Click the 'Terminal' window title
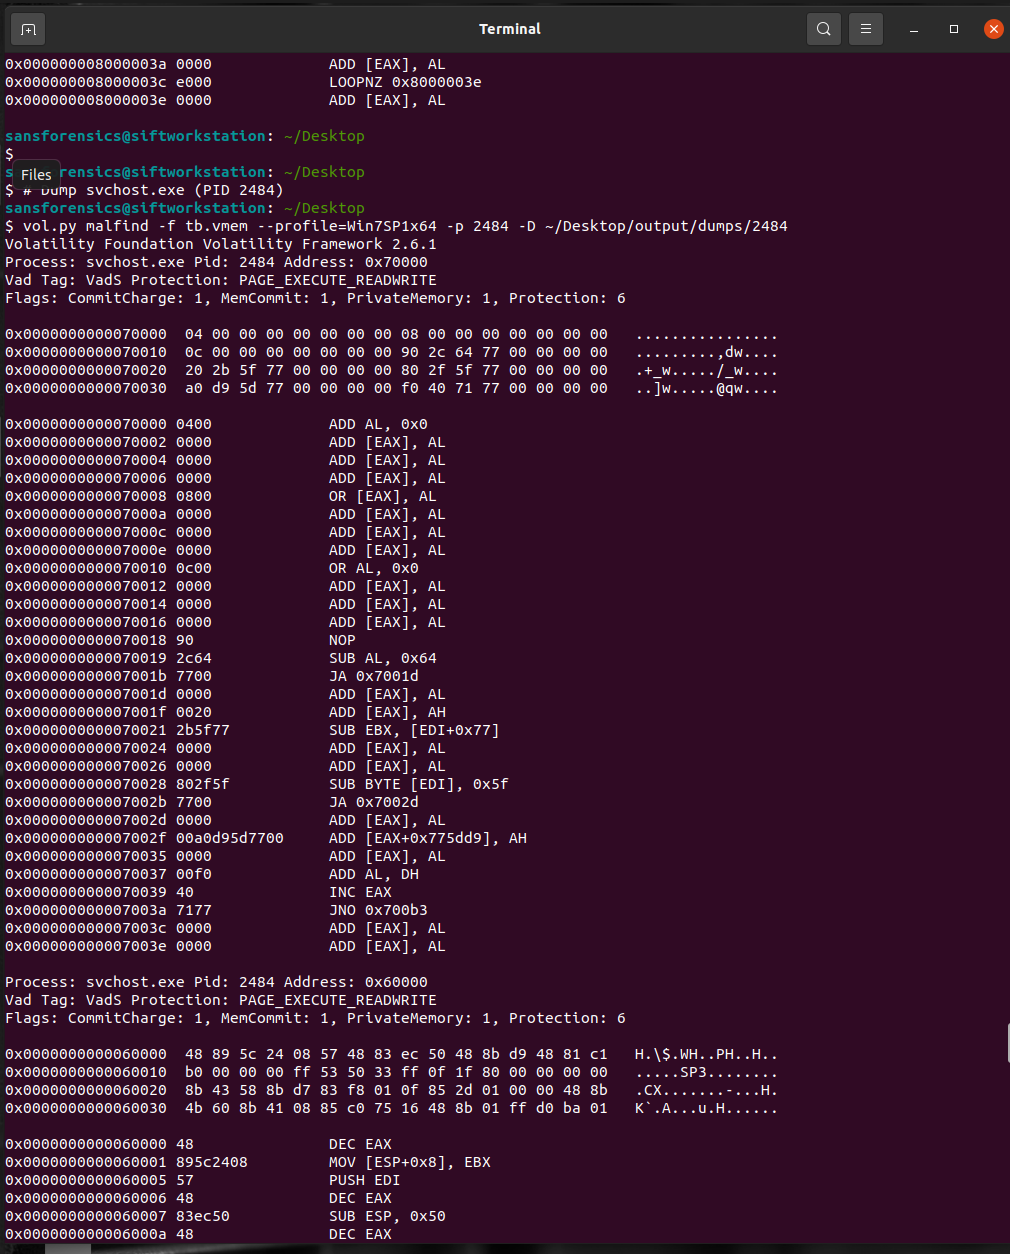 coord(510,29)
